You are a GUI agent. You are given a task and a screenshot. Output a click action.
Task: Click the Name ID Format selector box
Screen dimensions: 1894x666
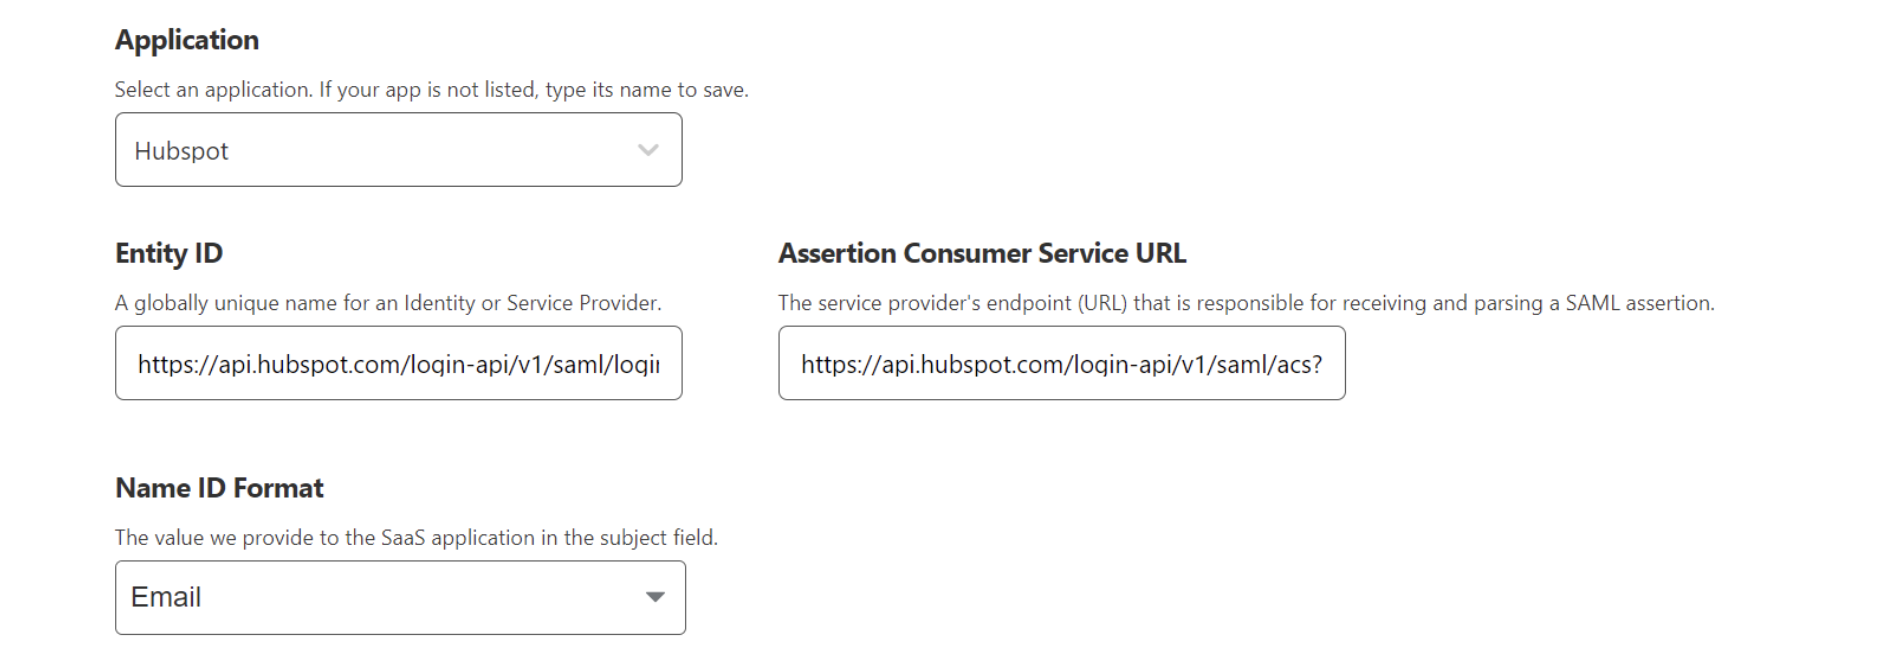[x=399, y=597]
